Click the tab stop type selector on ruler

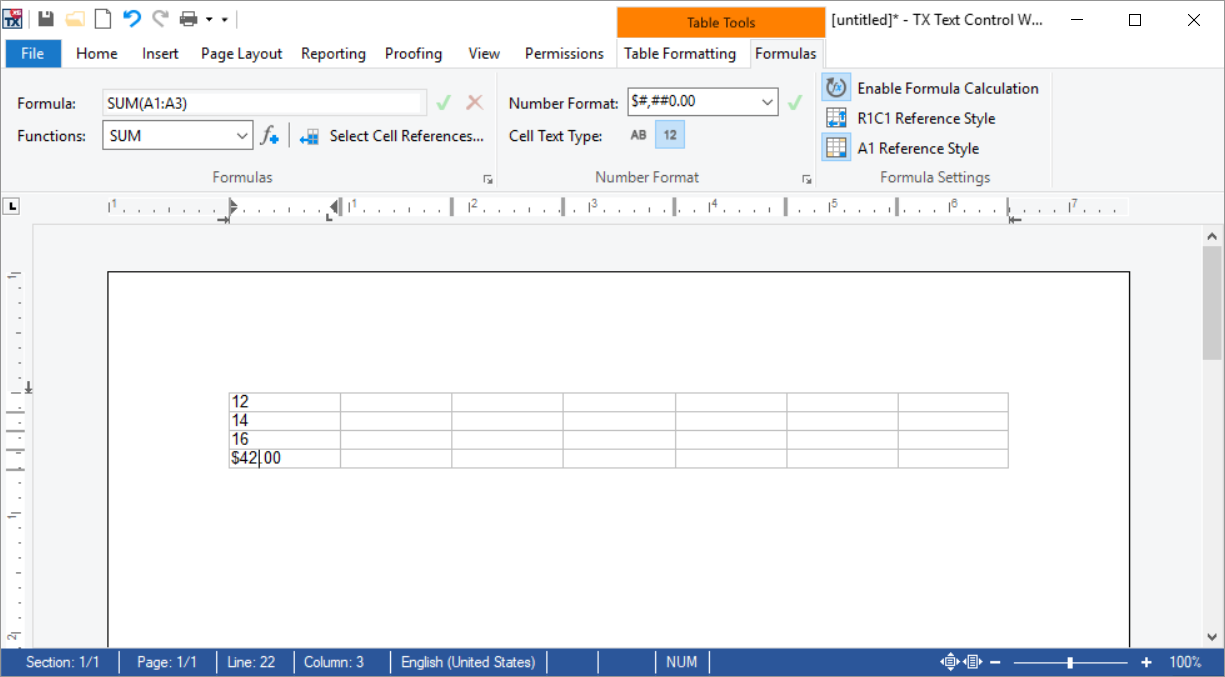tap(12, 207)
